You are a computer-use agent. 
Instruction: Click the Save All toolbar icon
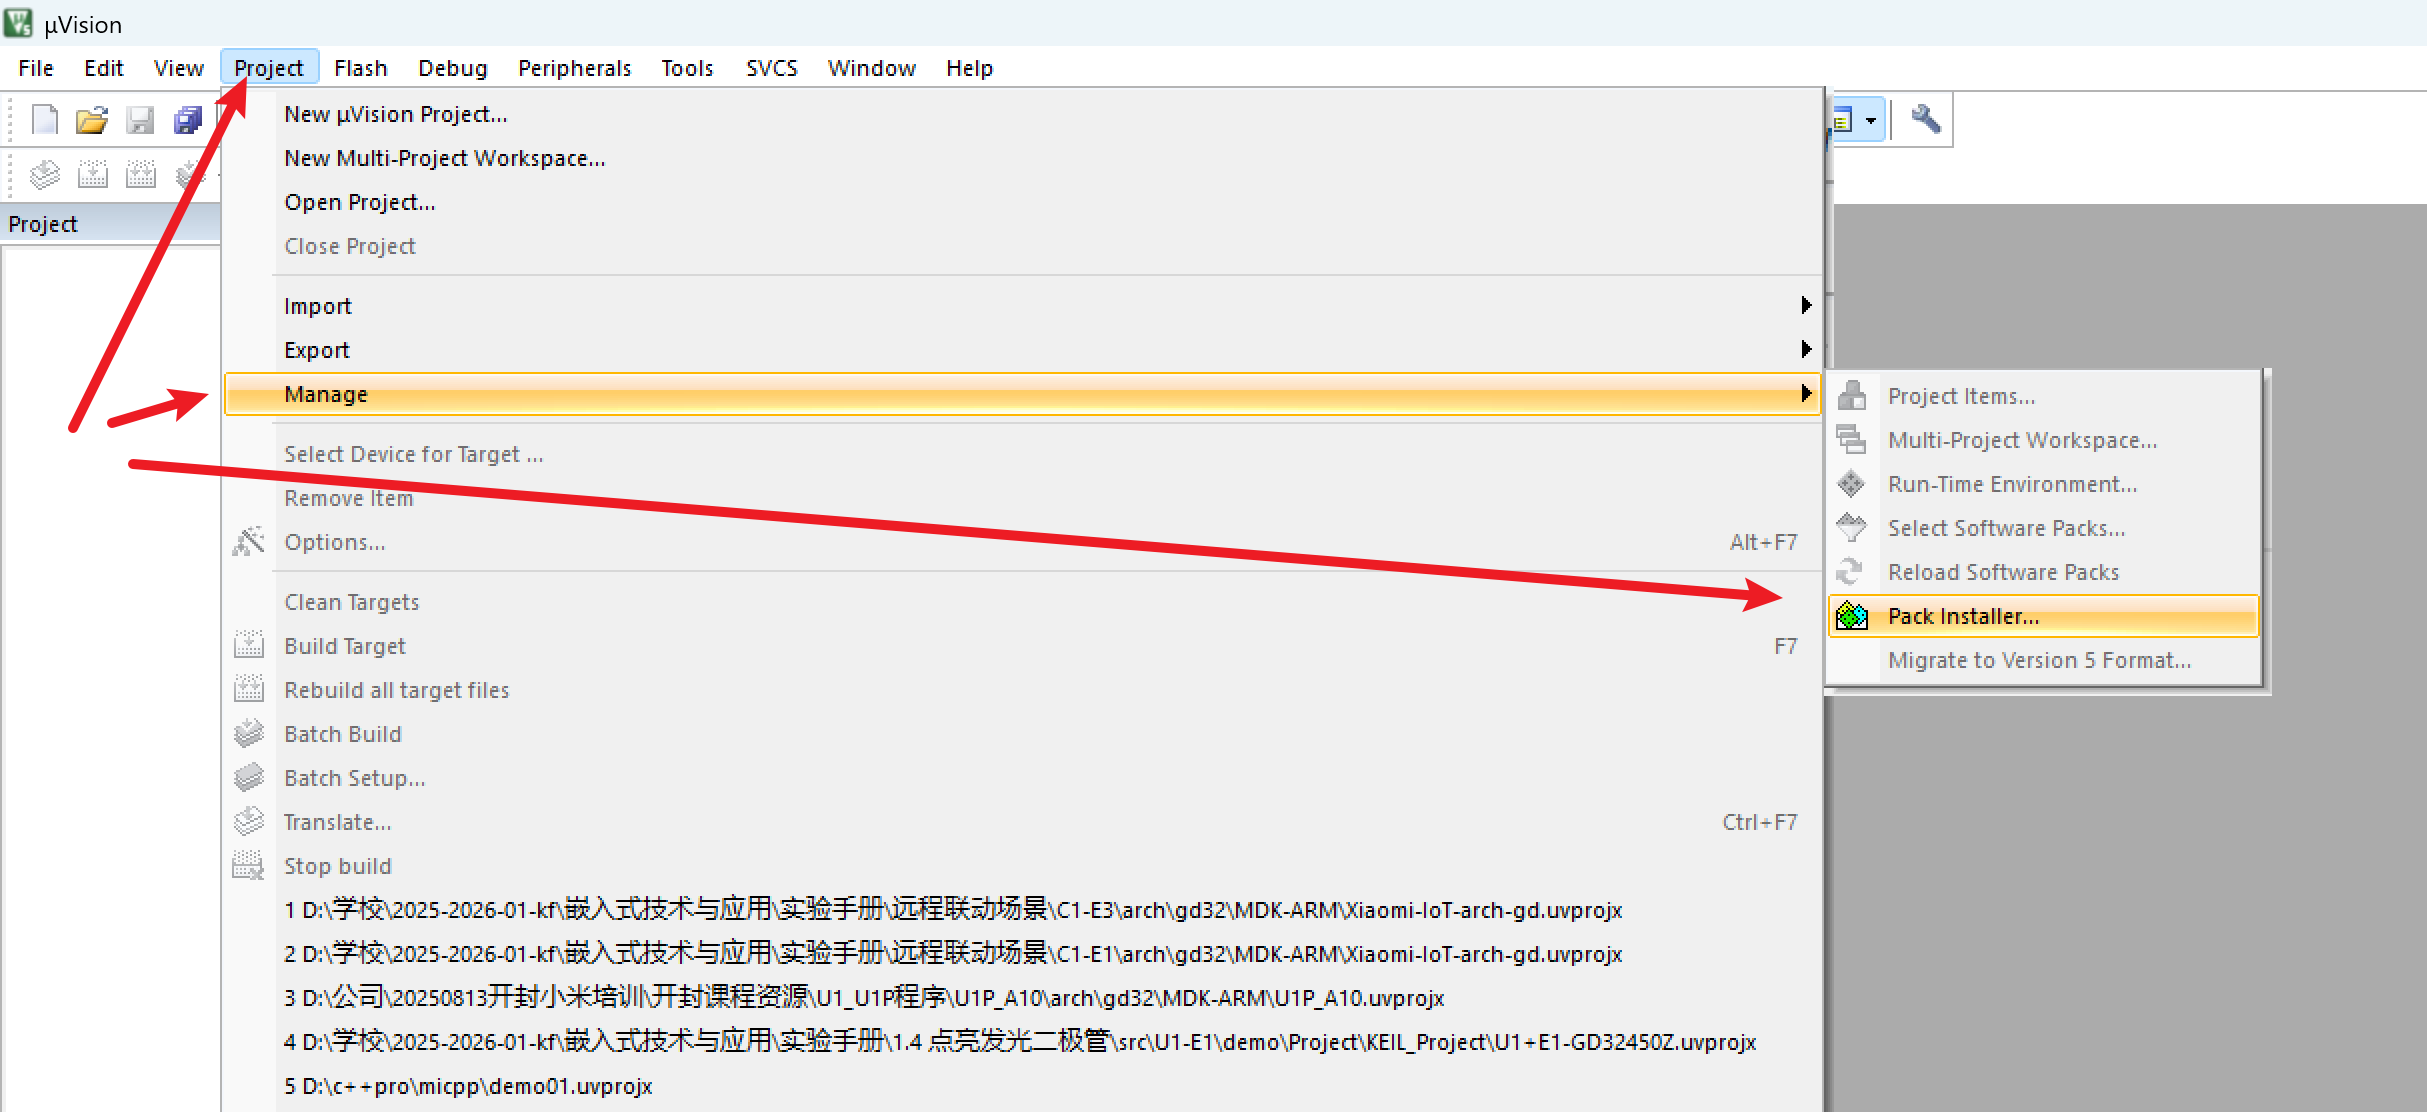188,120
